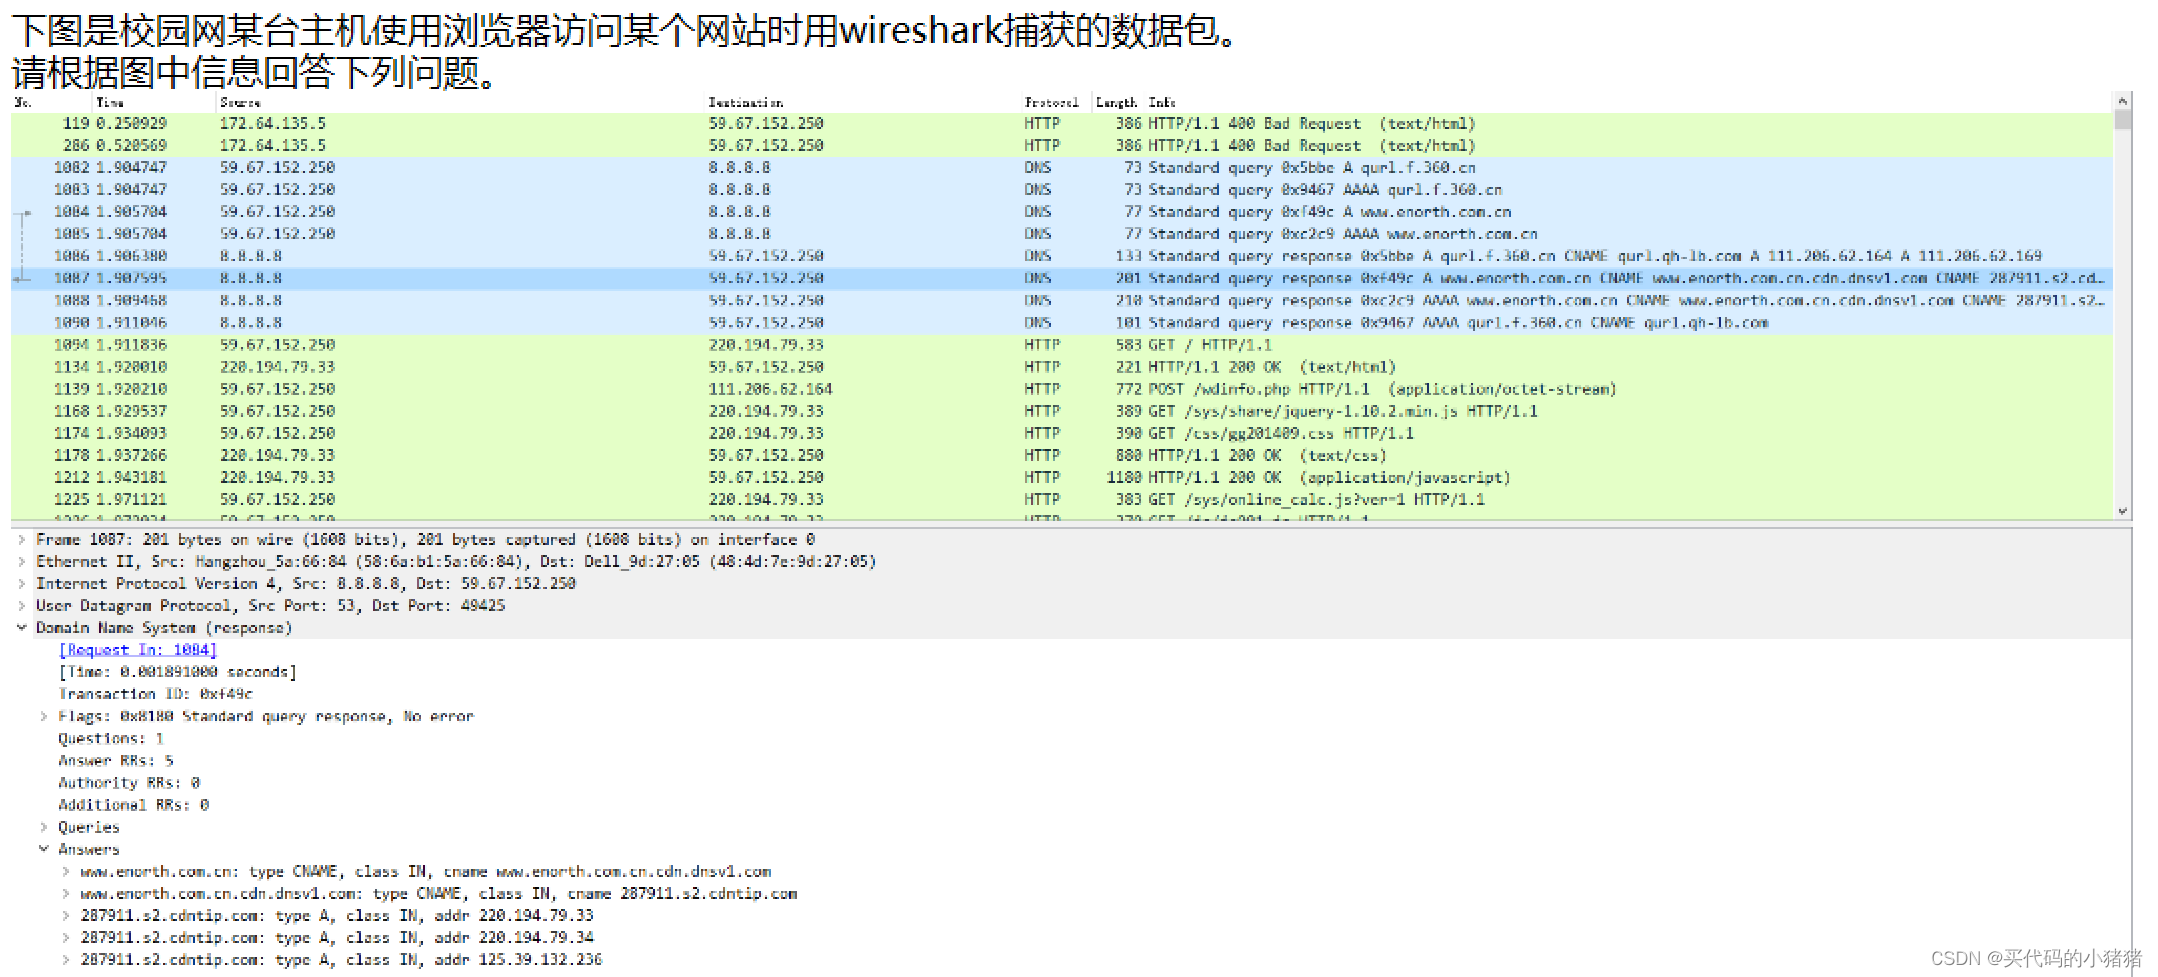Click the Answer RRs: 5 field
Screen dimensions: 2158x977
click(x=116, y=760)
